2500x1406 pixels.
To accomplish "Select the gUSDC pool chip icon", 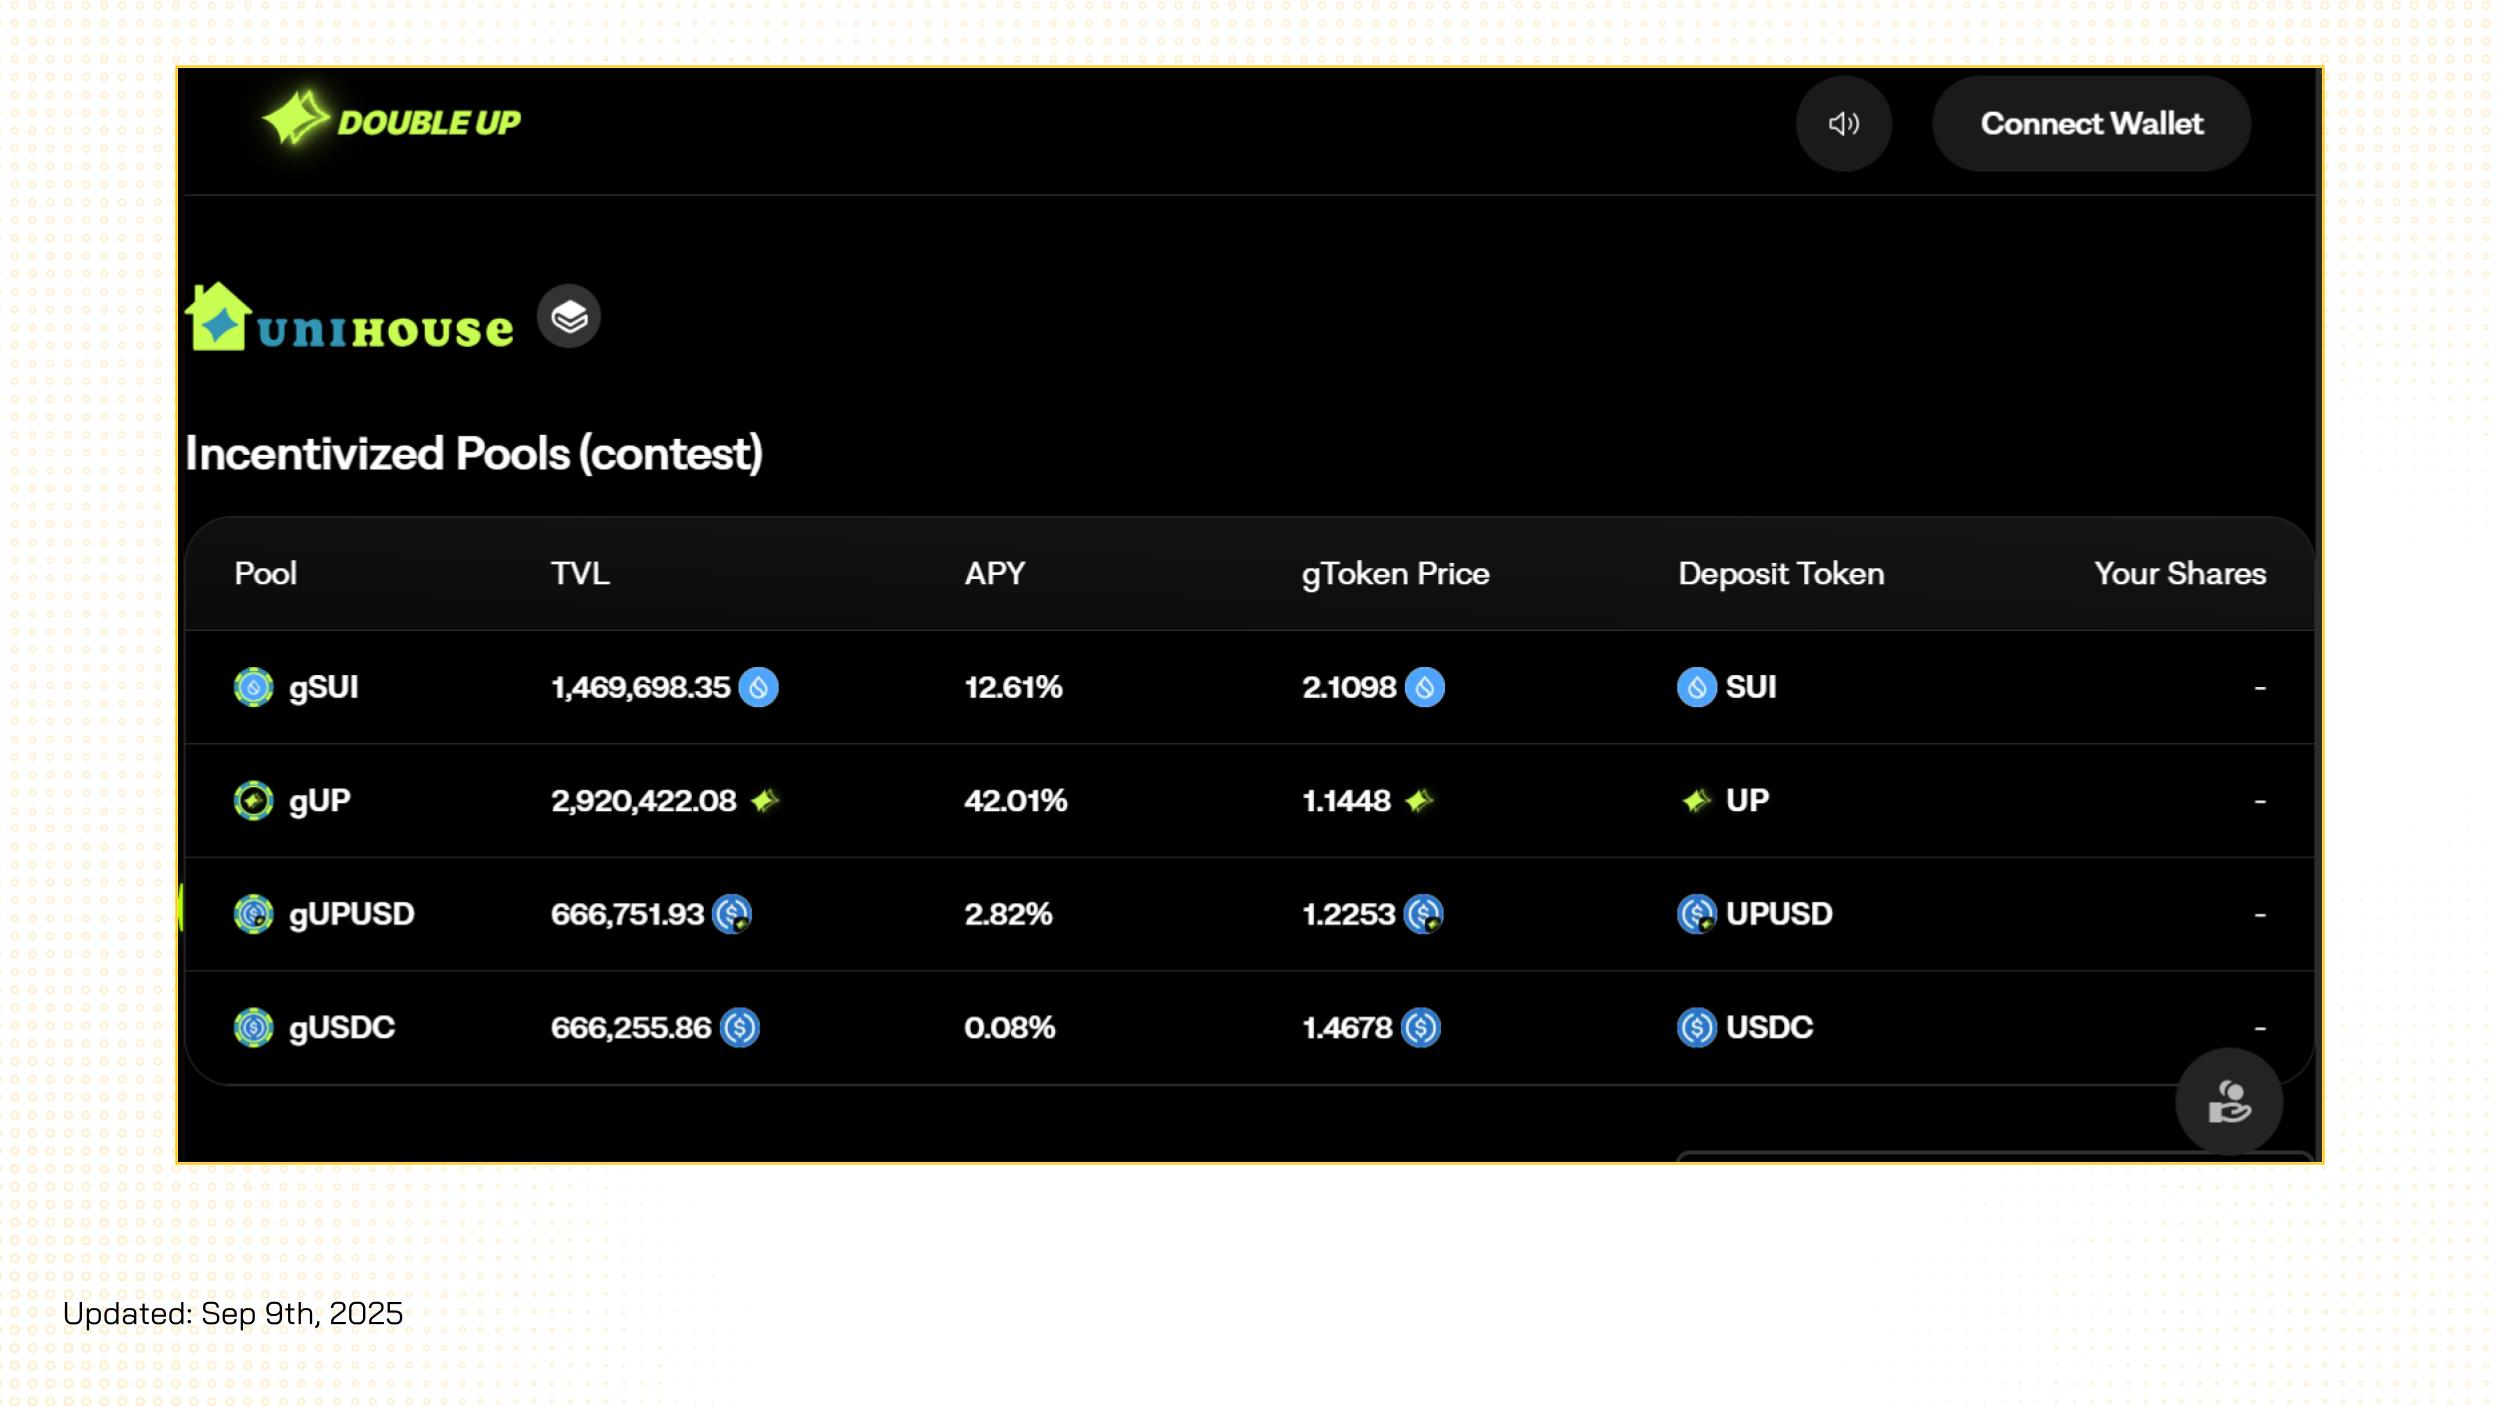I will (x=253, y=1027).
